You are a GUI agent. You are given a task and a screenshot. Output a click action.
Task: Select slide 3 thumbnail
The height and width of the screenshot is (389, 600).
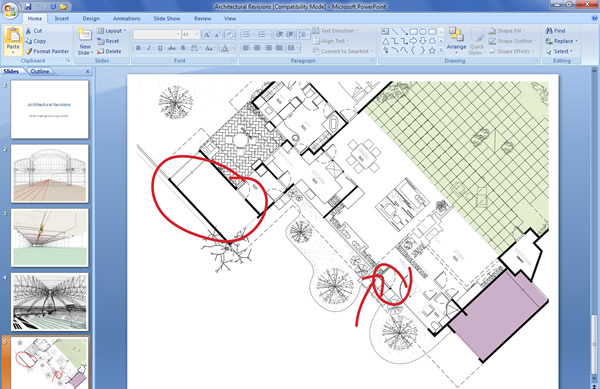point(50,238)
